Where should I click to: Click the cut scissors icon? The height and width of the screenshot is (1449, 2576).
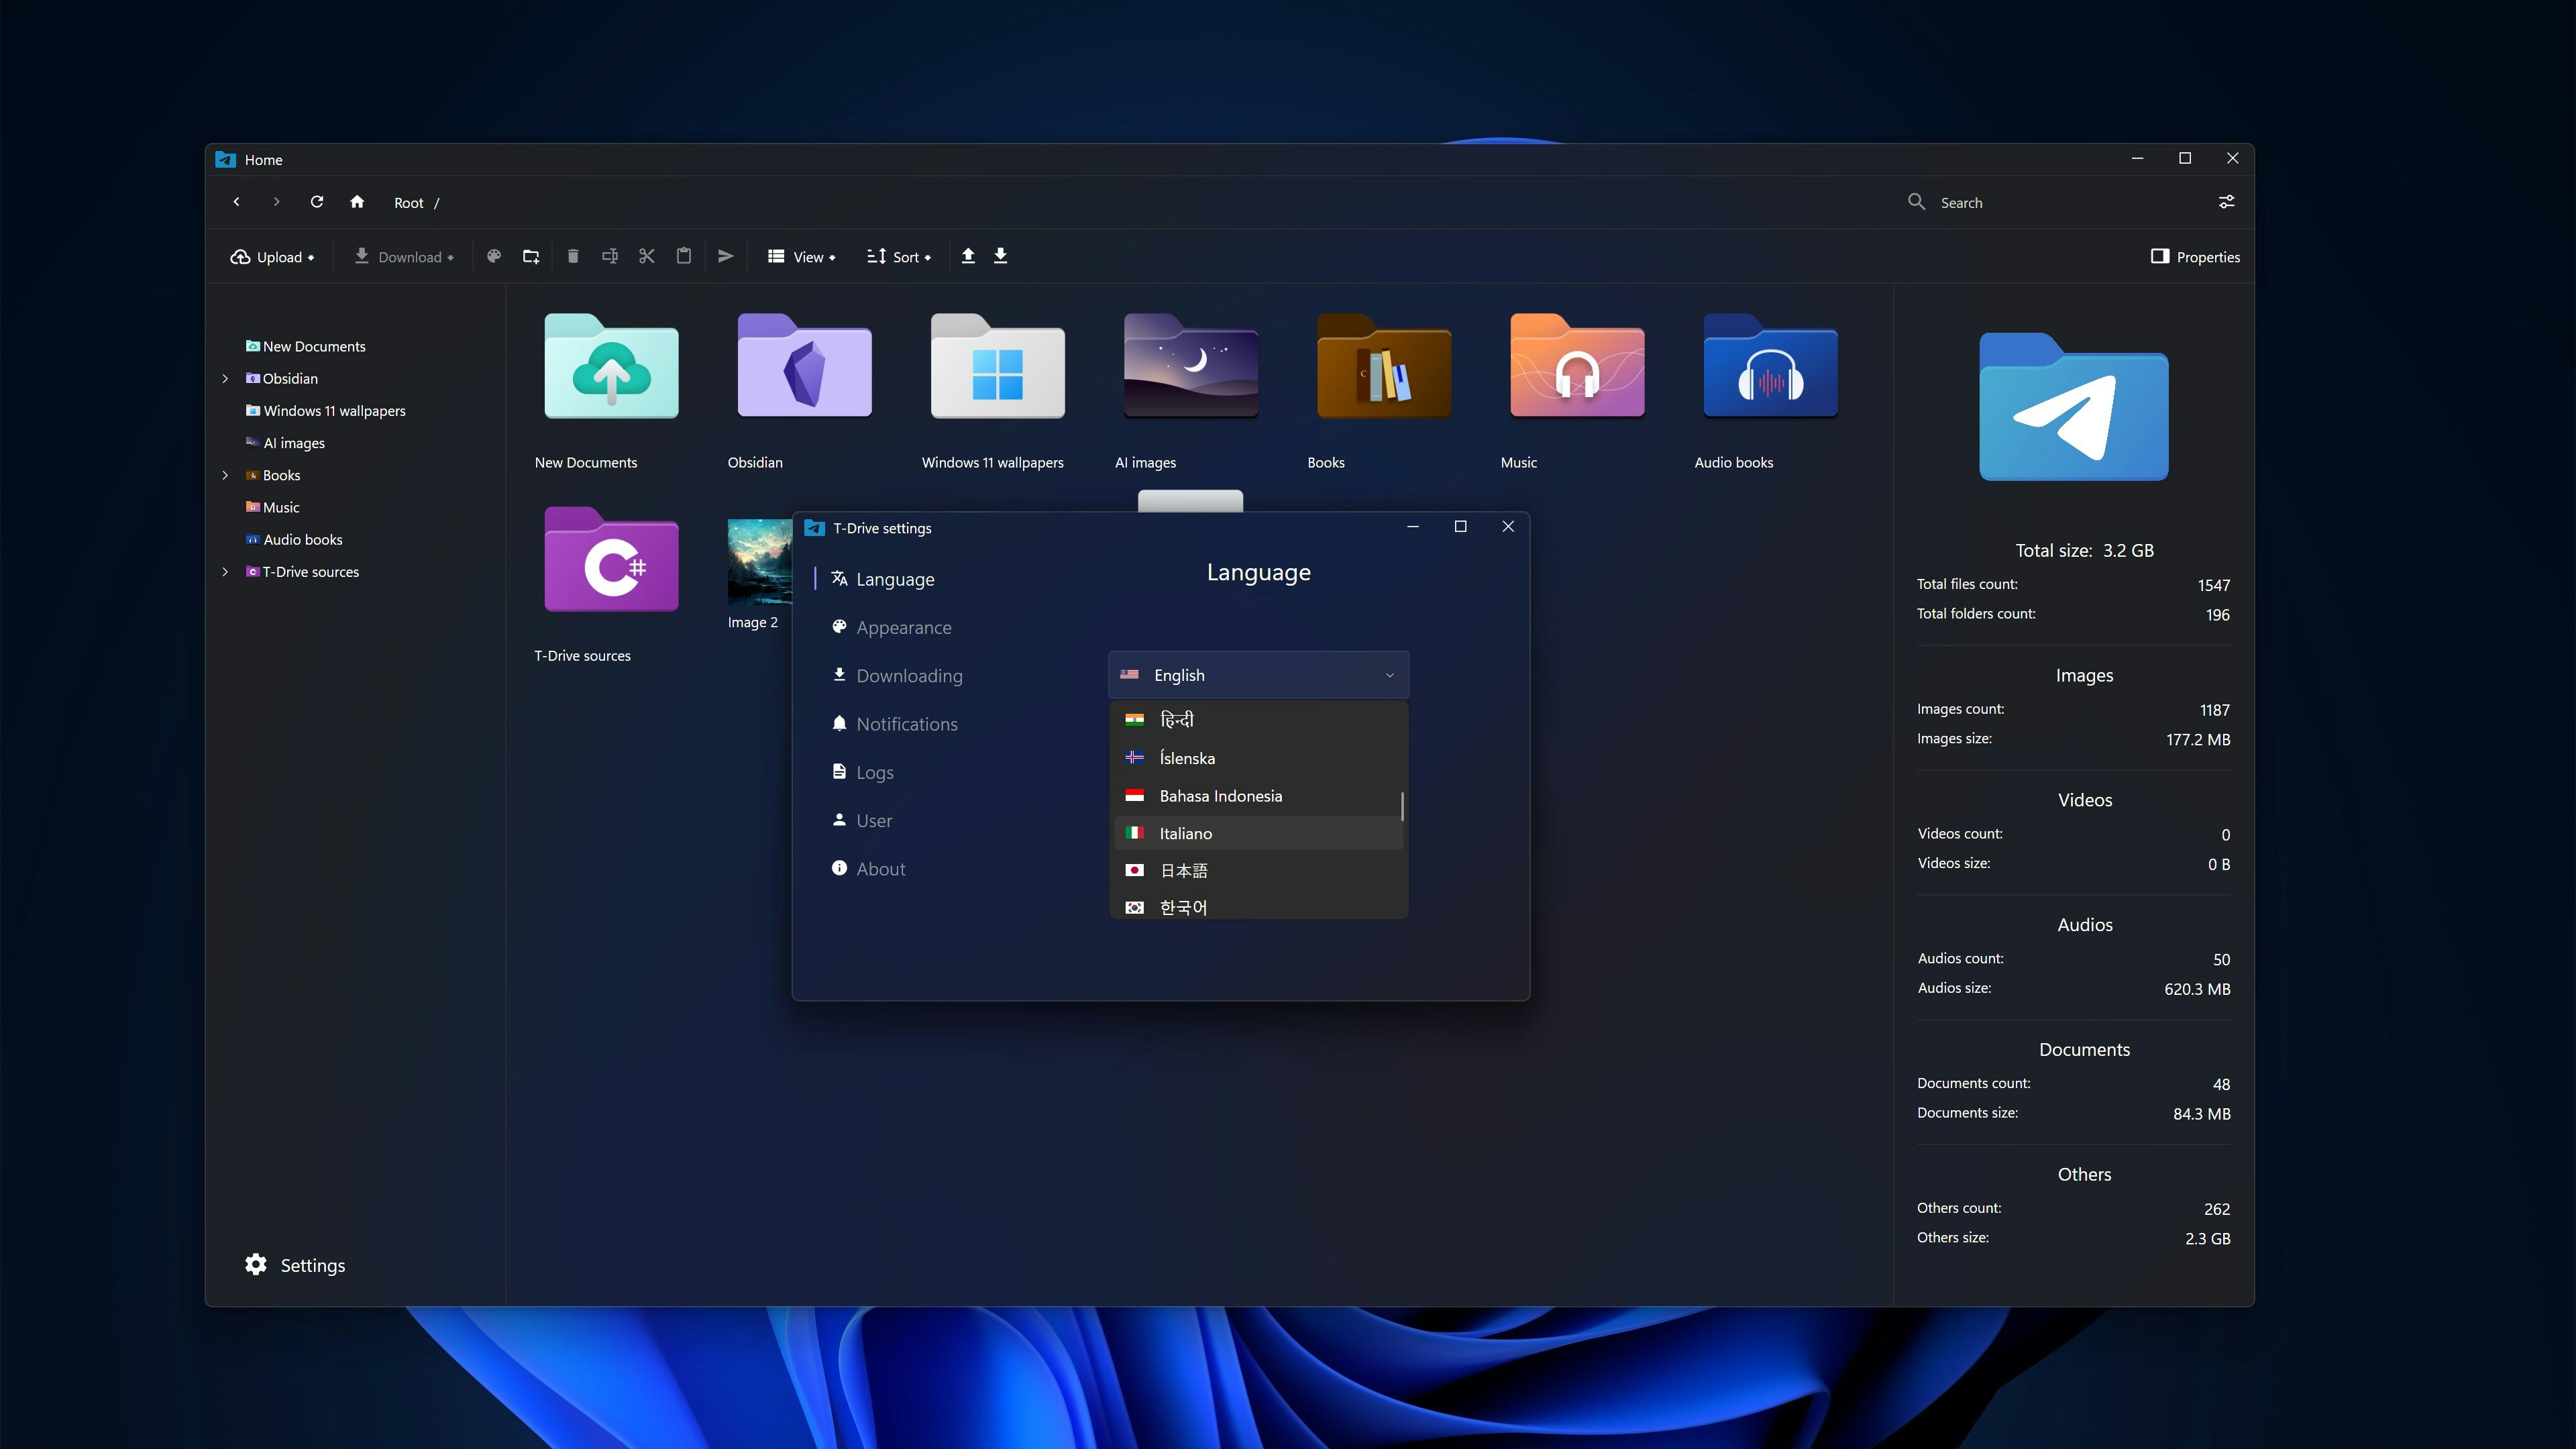pyautogui.click(x=647, y=257)
